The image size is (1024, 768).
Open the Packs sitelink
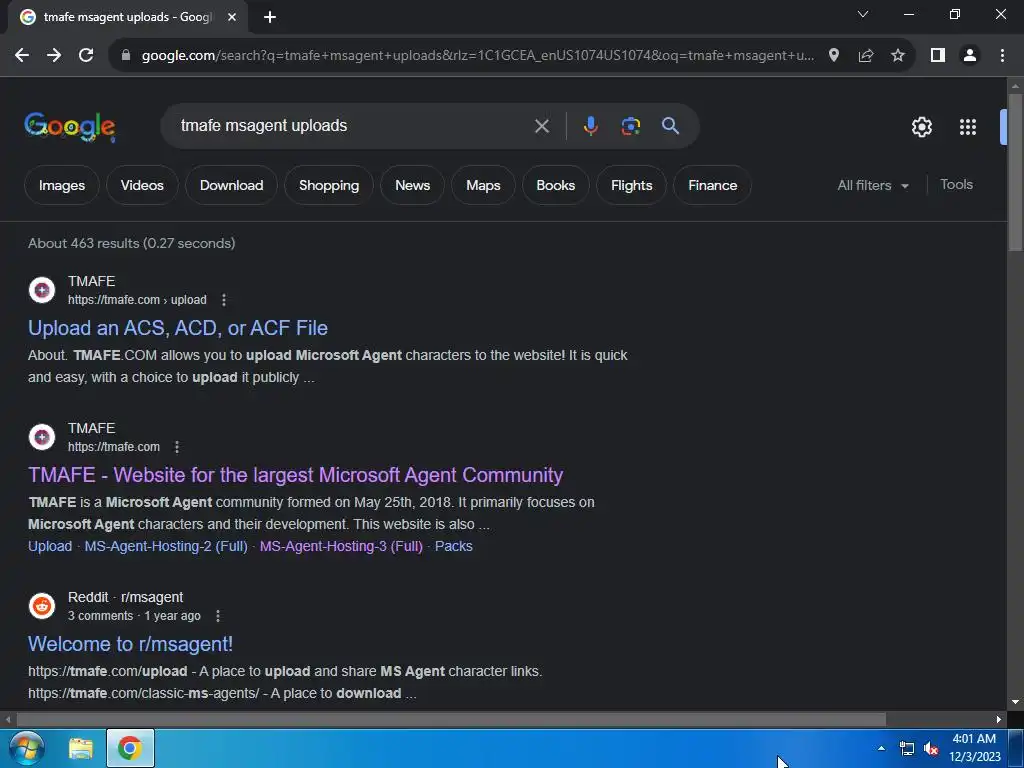click(x=454, y=546)
